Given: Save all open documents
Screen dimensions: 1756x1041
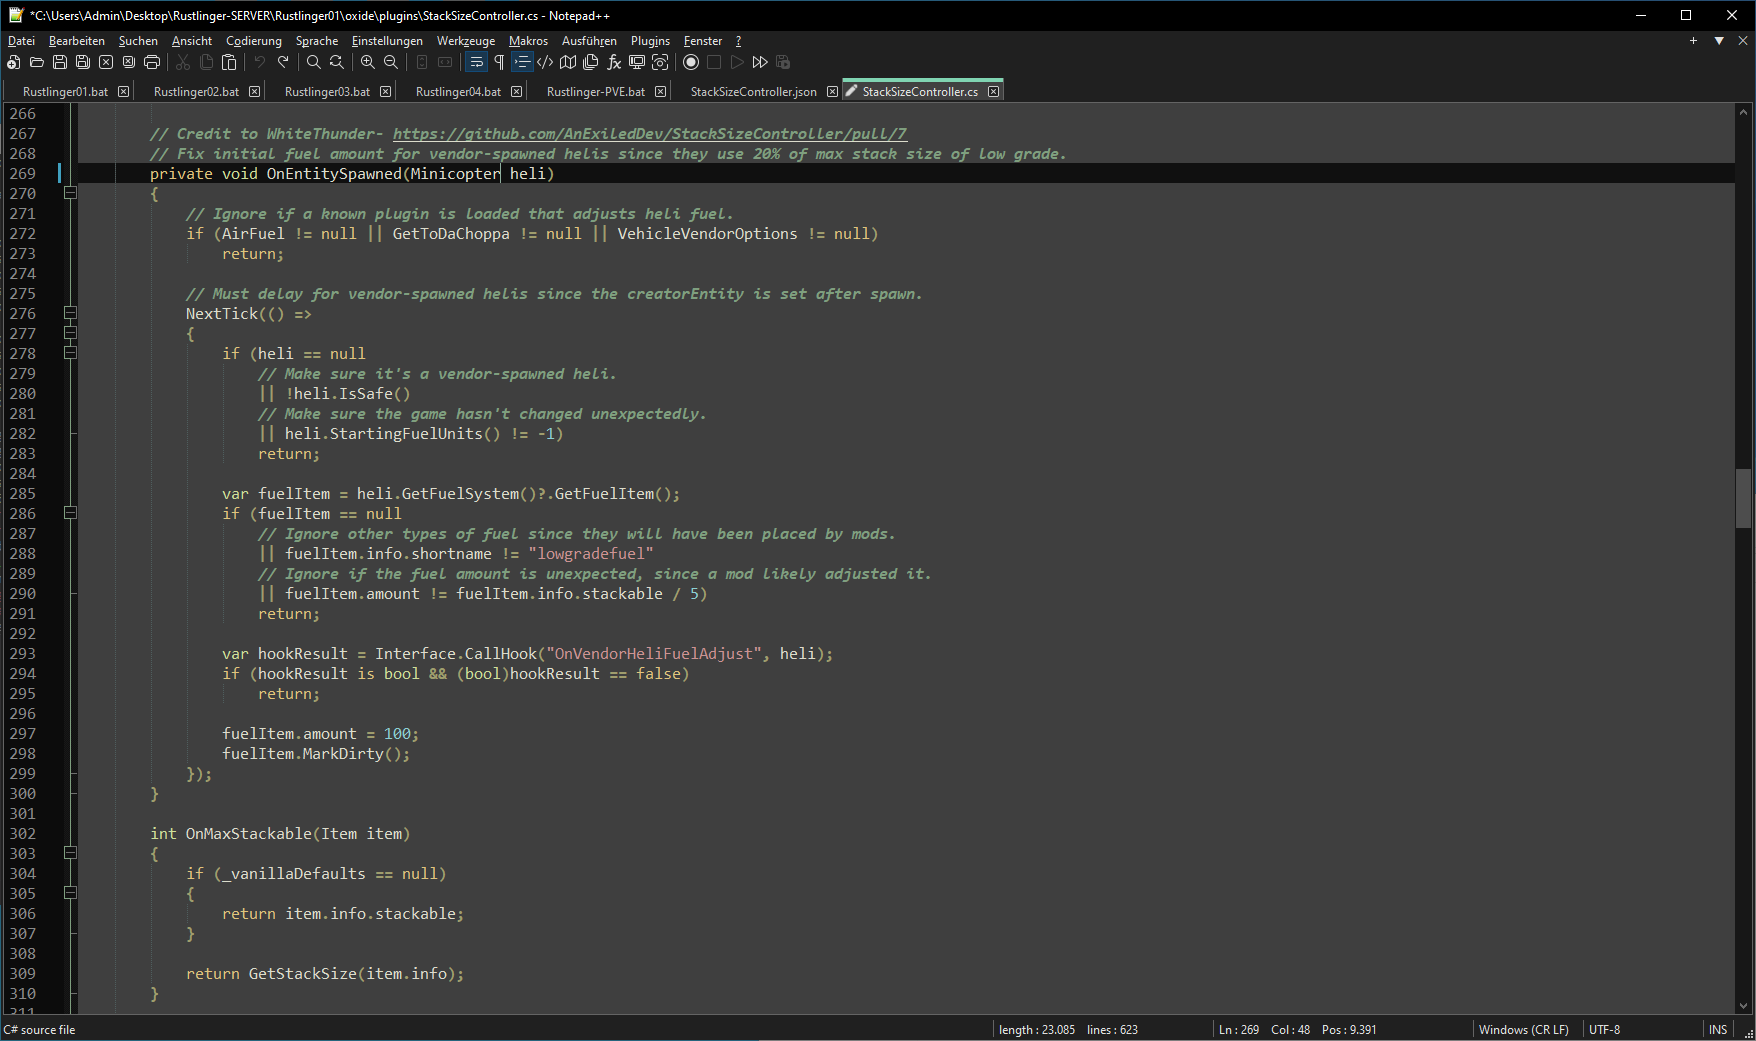Looking at the screenshot, I should (83, 62).
